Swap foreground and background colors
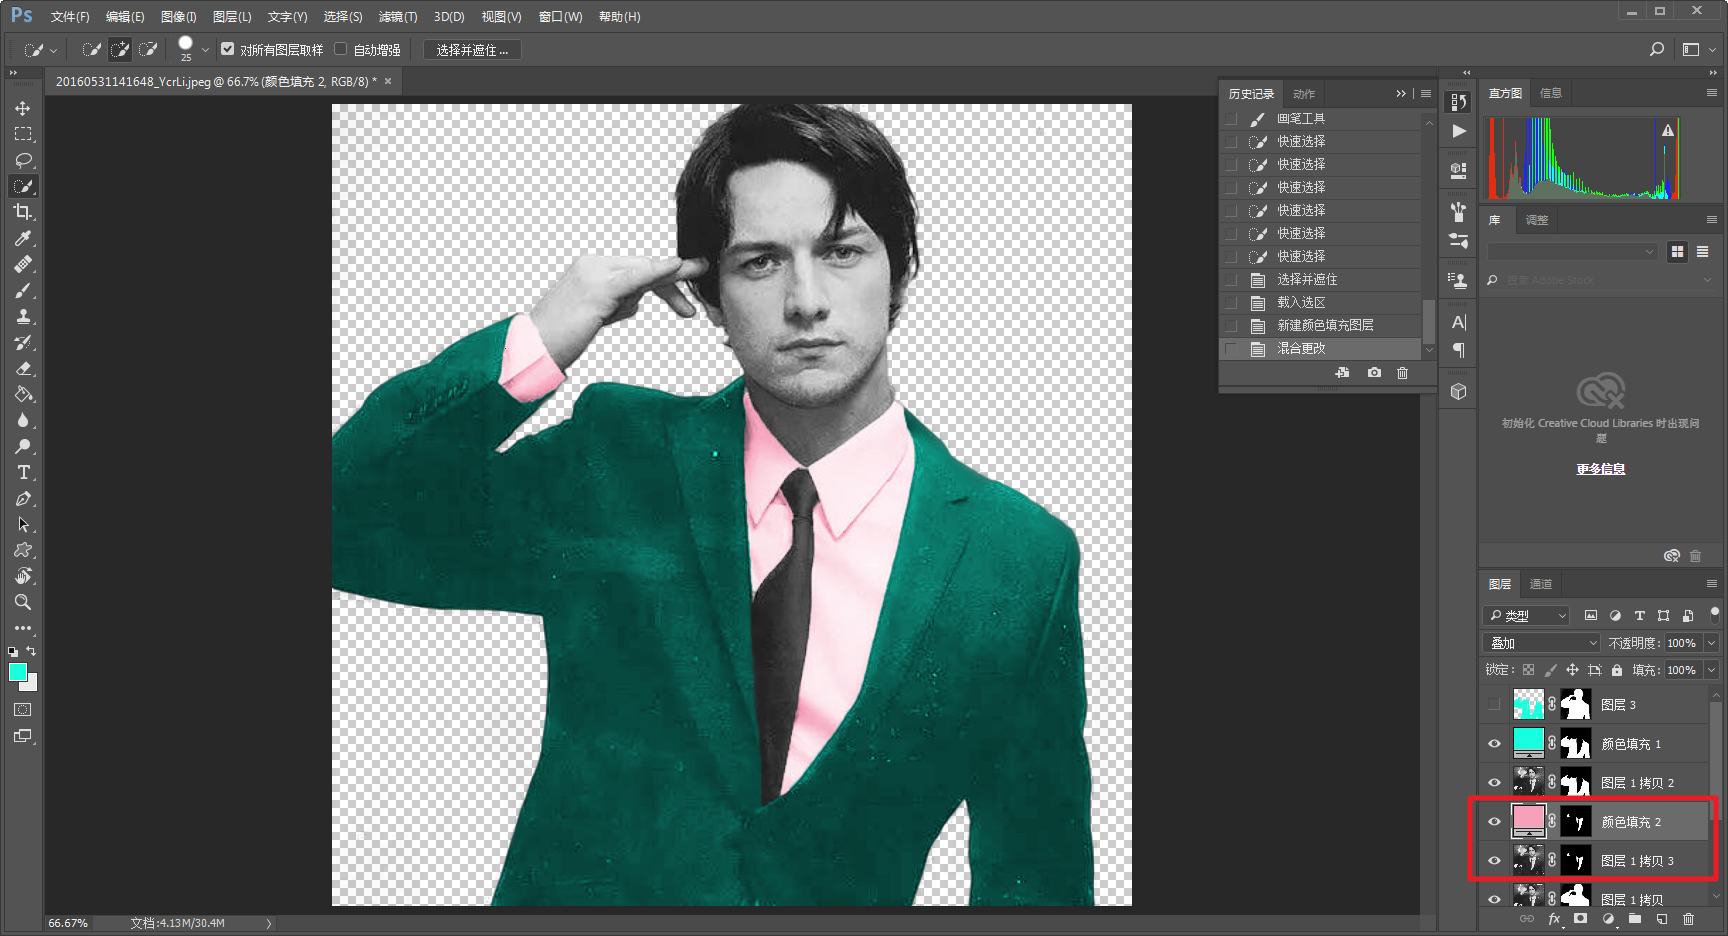 pos(31,651)
